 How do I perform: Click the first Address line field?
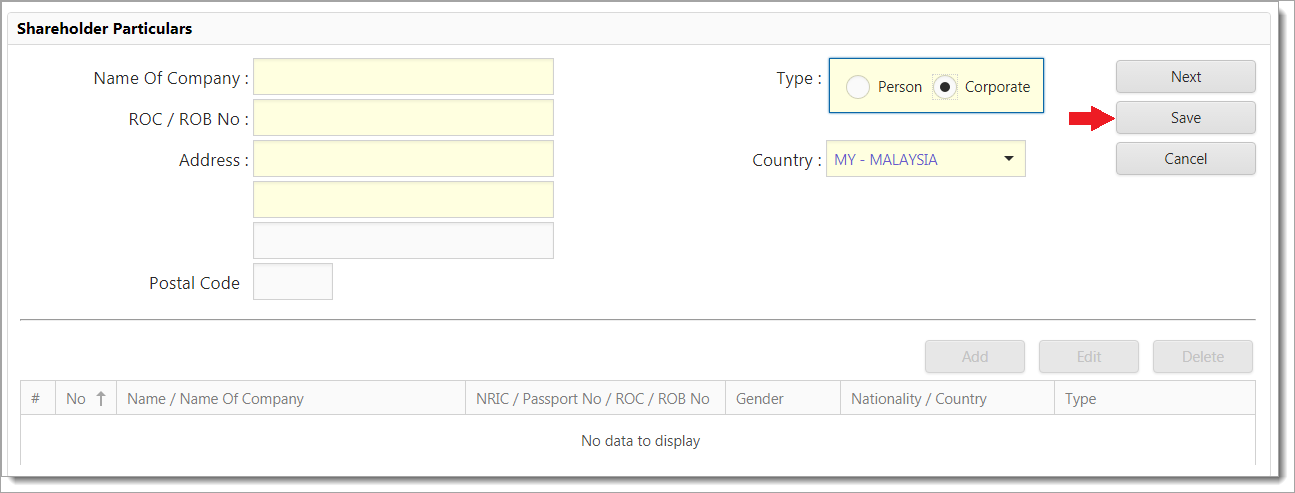click(403, 159)
